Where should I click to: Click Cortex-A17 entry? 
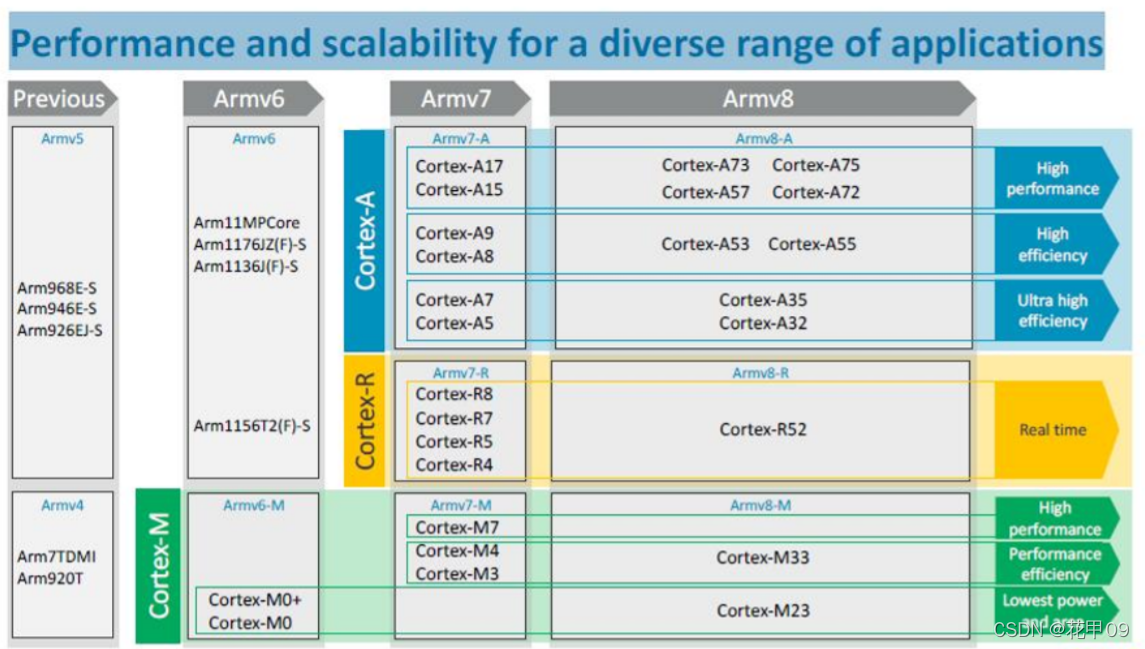(459, 166)
